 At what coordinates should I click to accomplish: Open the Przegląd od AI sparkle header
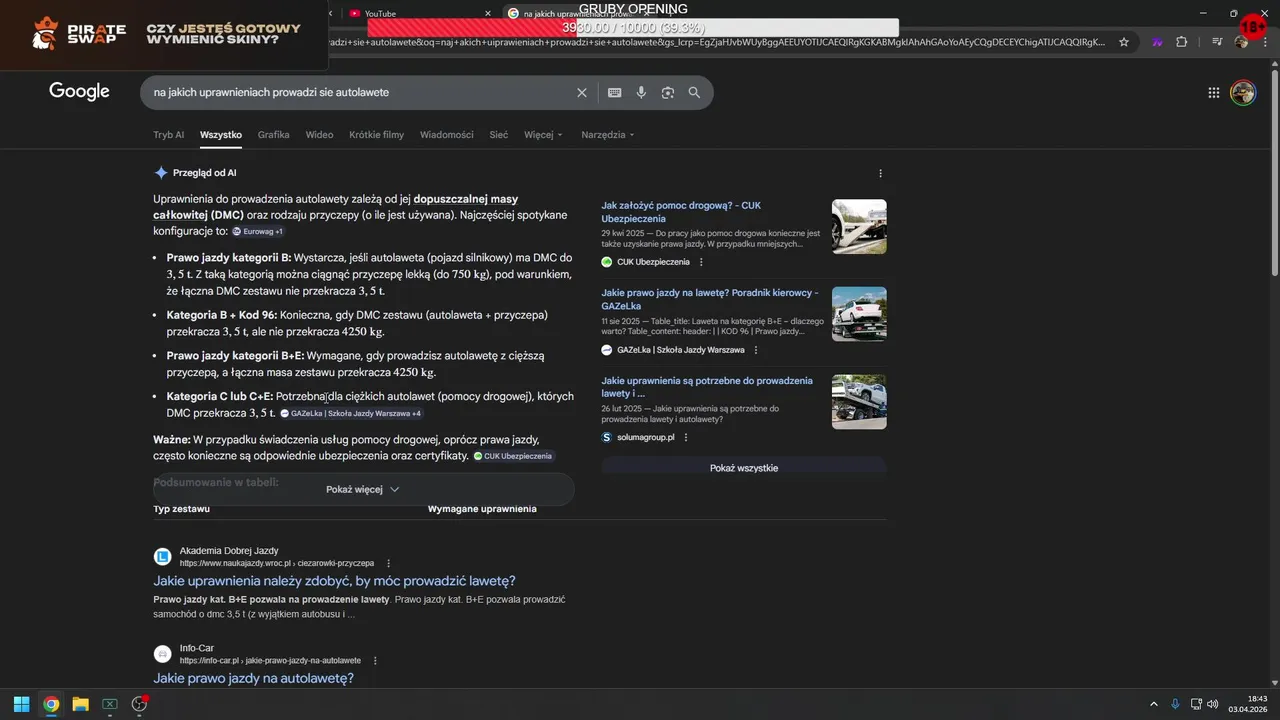195,173
